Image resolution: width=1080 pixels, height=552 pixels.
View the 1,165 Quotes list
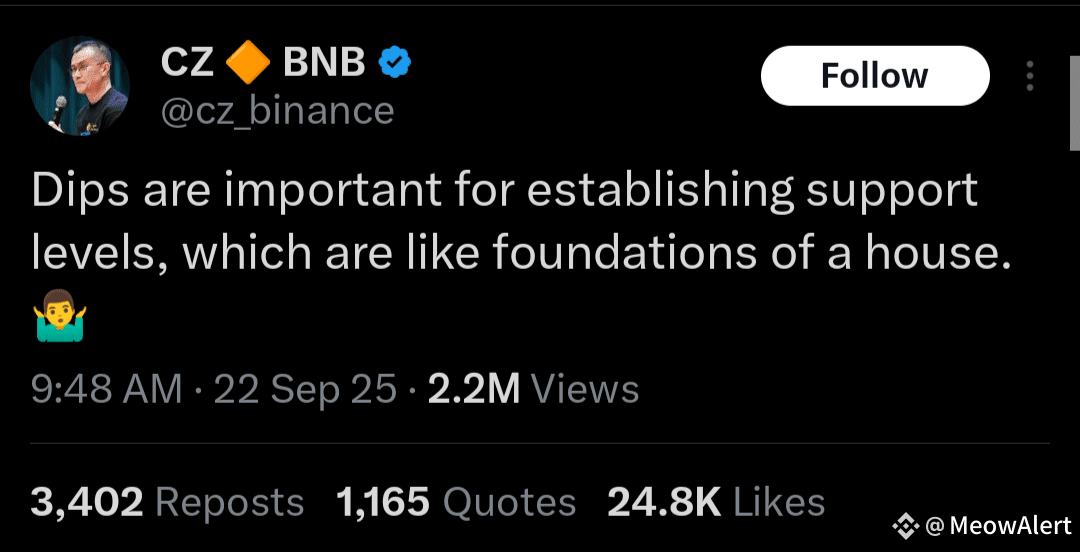click(455, 502)
